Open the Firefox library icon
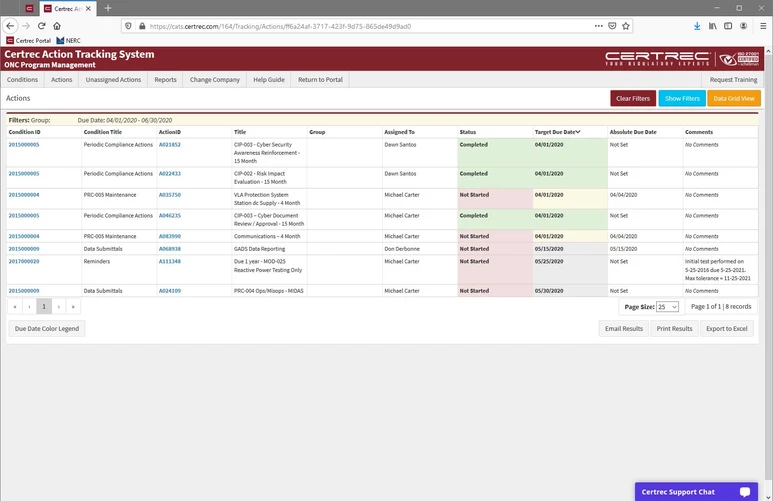Image resolution: width=773 pixels, height=501 pixels. point(713,26)
